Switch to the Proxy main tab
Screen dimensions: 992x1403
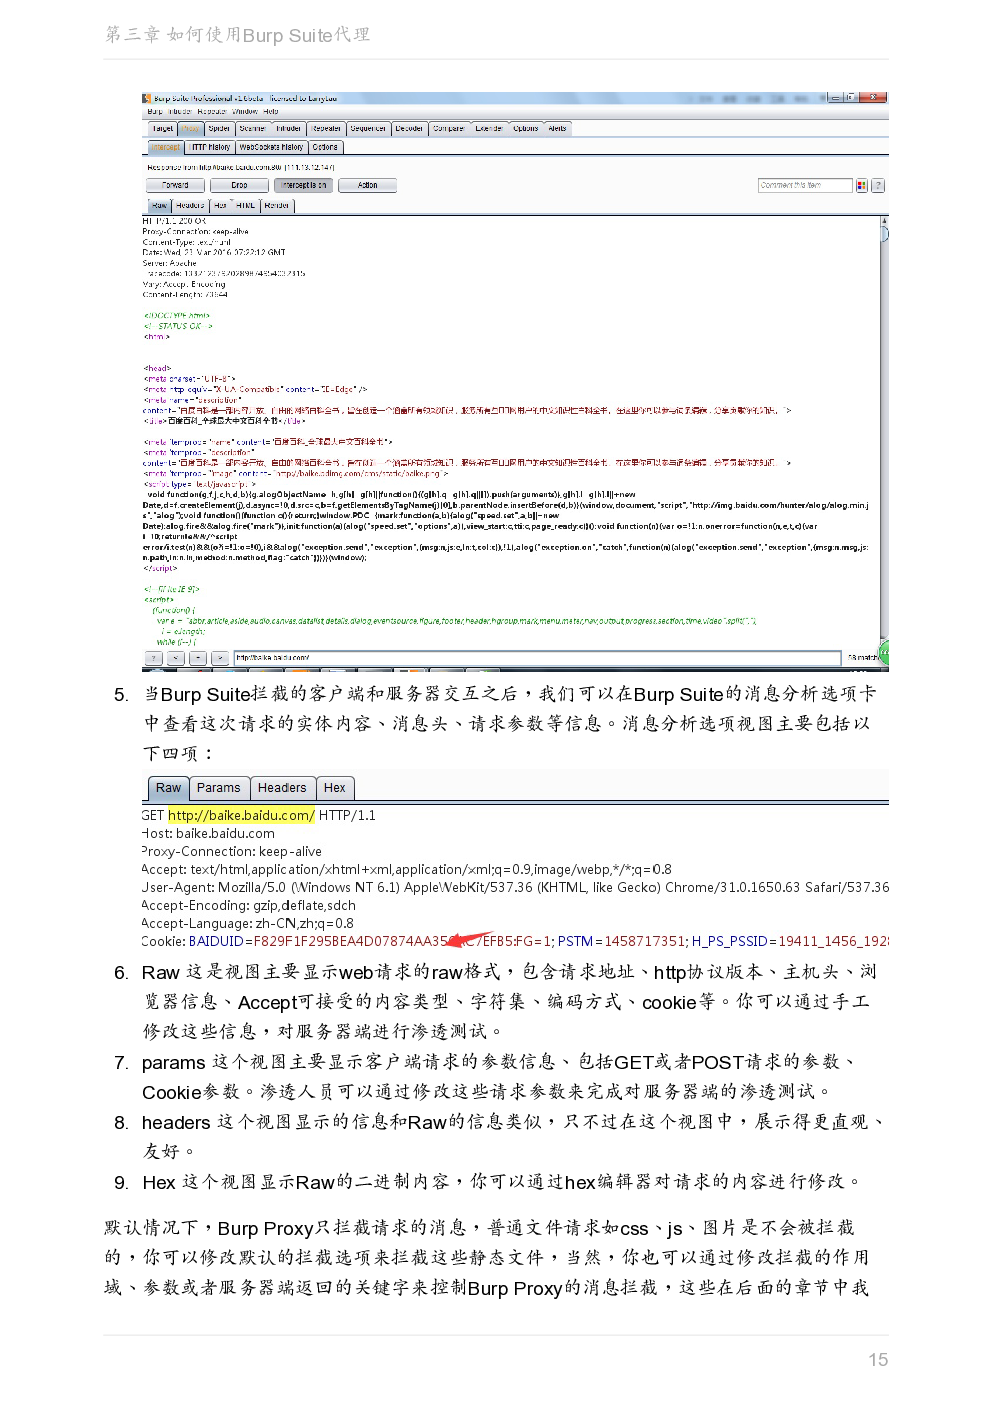pyautogui.click(x=191, y=129)
